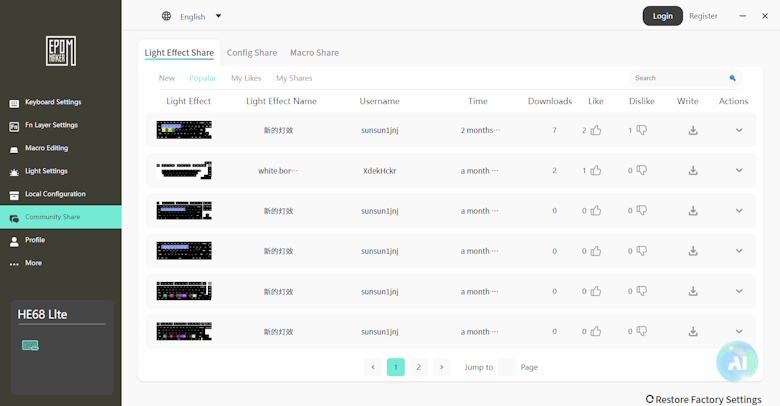Click the search magnifier icon

coord(733,78)
